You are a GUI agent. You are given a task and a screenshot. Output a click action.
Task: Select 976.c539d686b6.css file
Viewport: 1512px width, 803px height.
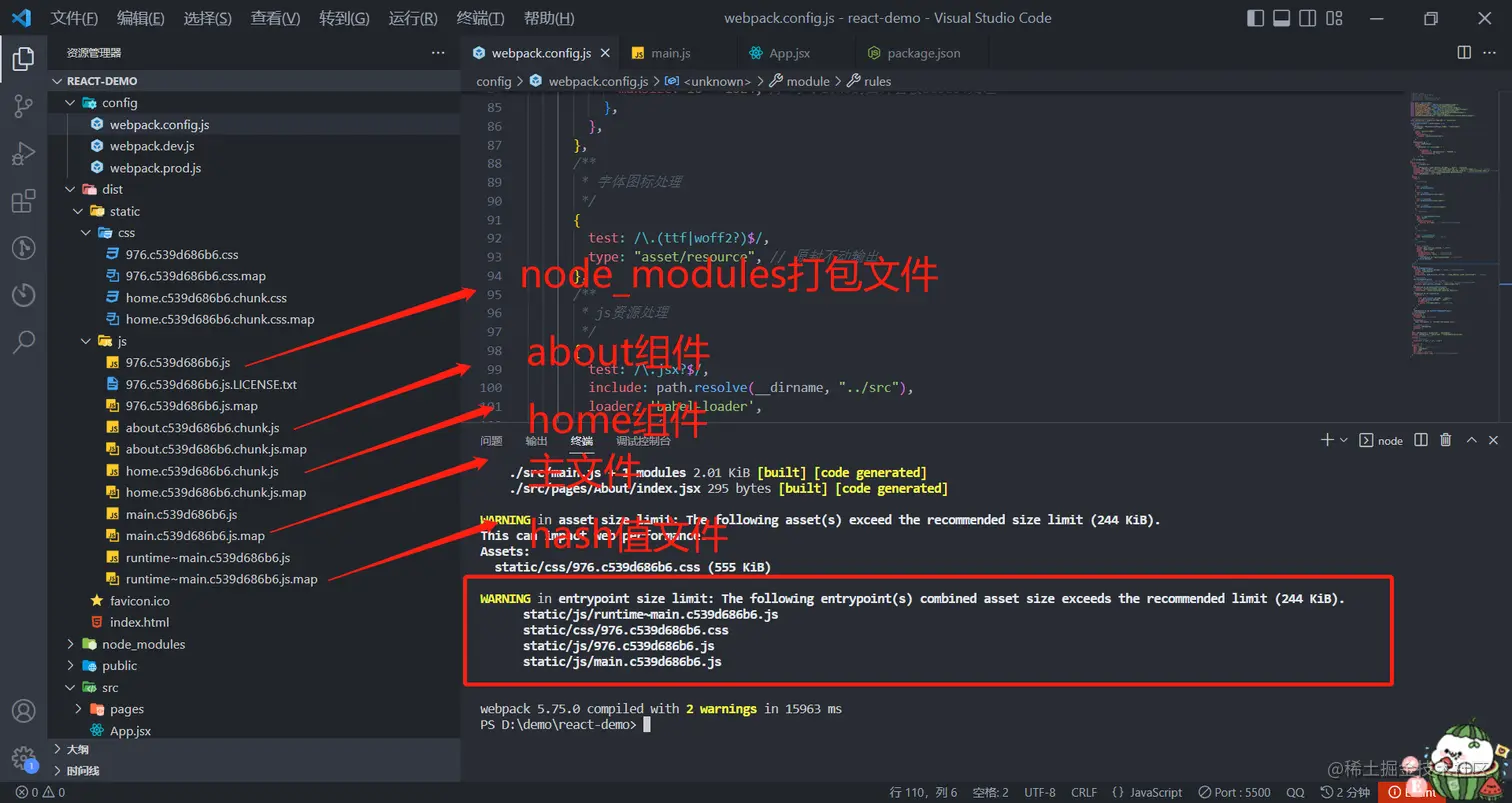[182, 254]
